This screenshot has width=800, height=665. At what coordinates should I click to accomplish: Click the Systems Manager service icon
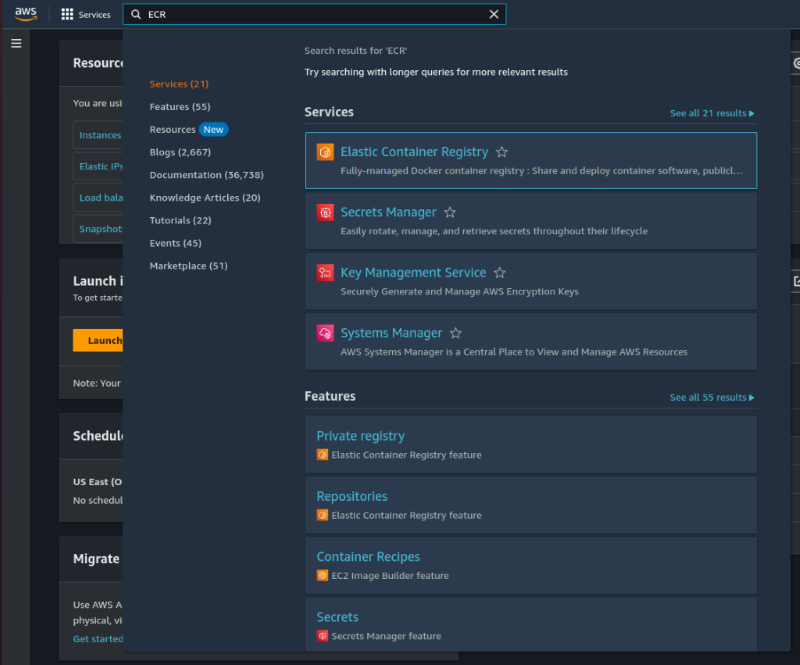click(324, 333)
